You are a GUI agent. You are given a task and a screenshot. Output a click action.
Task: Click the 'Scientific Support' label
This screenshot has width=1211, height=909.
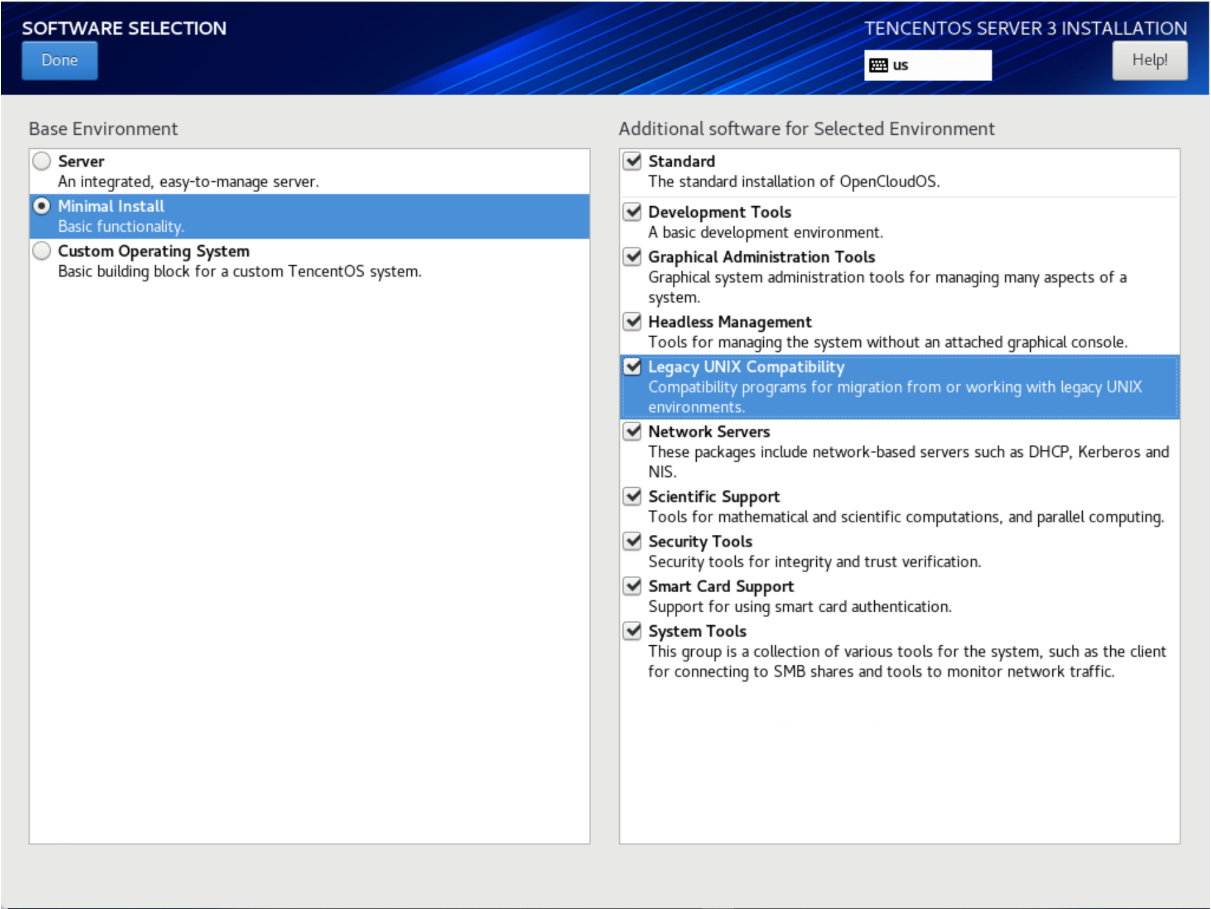(714, 497)
